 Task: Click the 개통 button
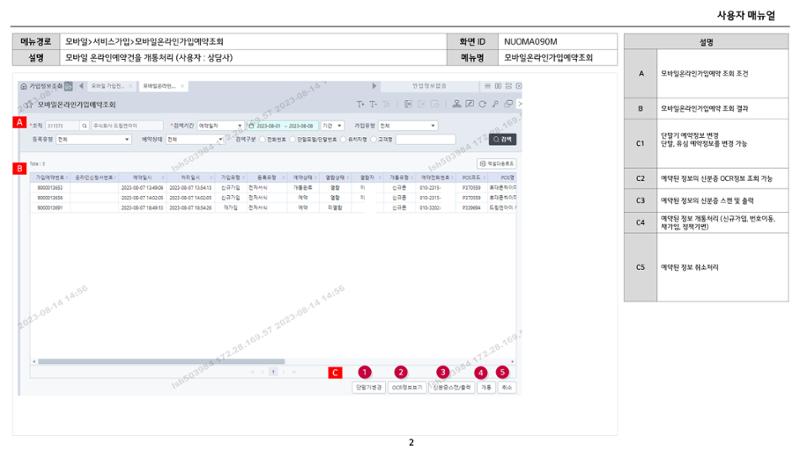tap(486, 388)
